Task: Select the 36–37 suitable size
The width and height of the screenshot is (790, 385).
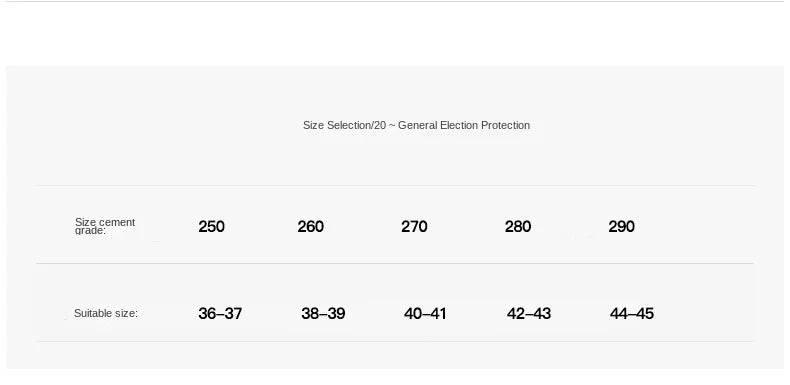Action: 220,313
